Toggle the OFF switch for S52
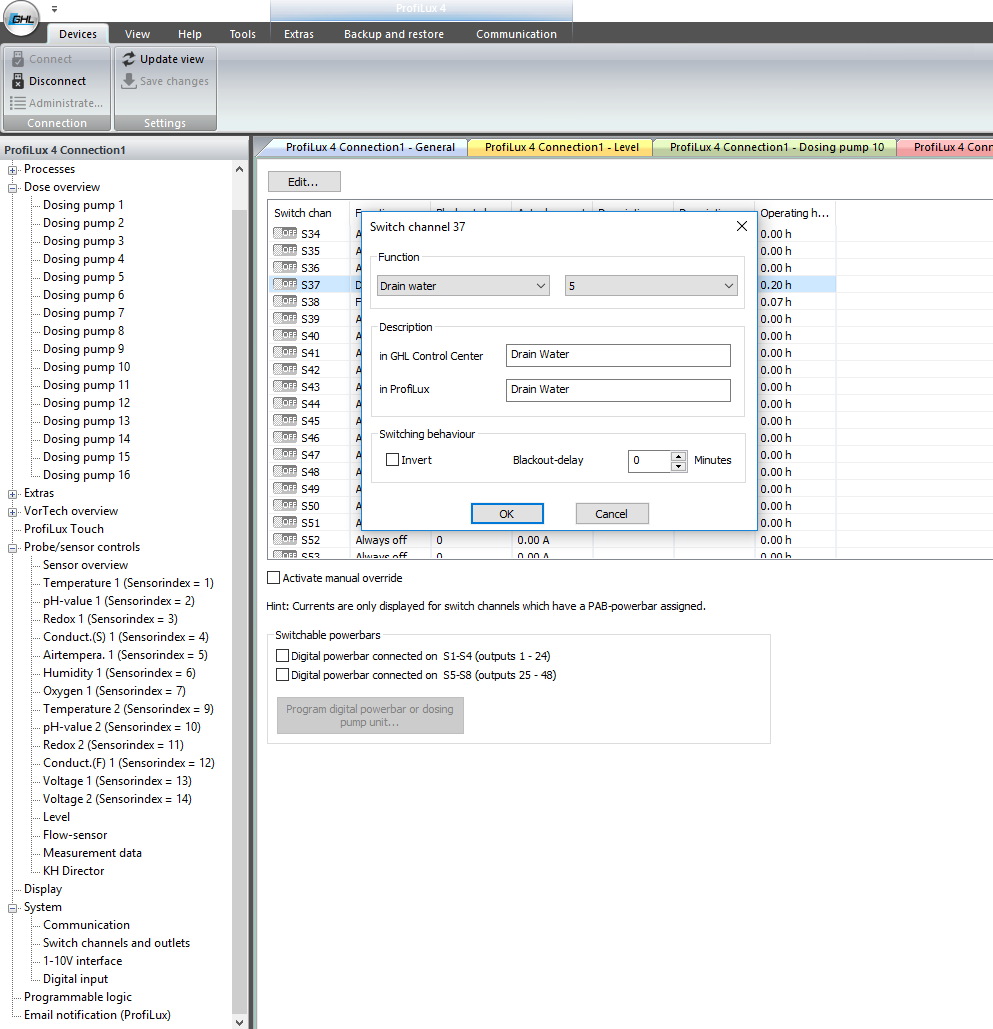The height and width of the screenshot is (1029, 993). coord(285,539)
